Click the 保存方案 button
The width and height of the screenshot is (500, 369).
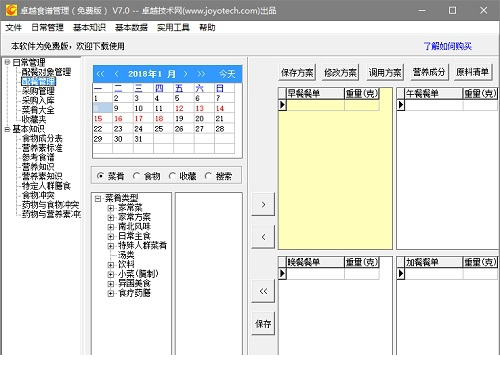tap(297, 72)
